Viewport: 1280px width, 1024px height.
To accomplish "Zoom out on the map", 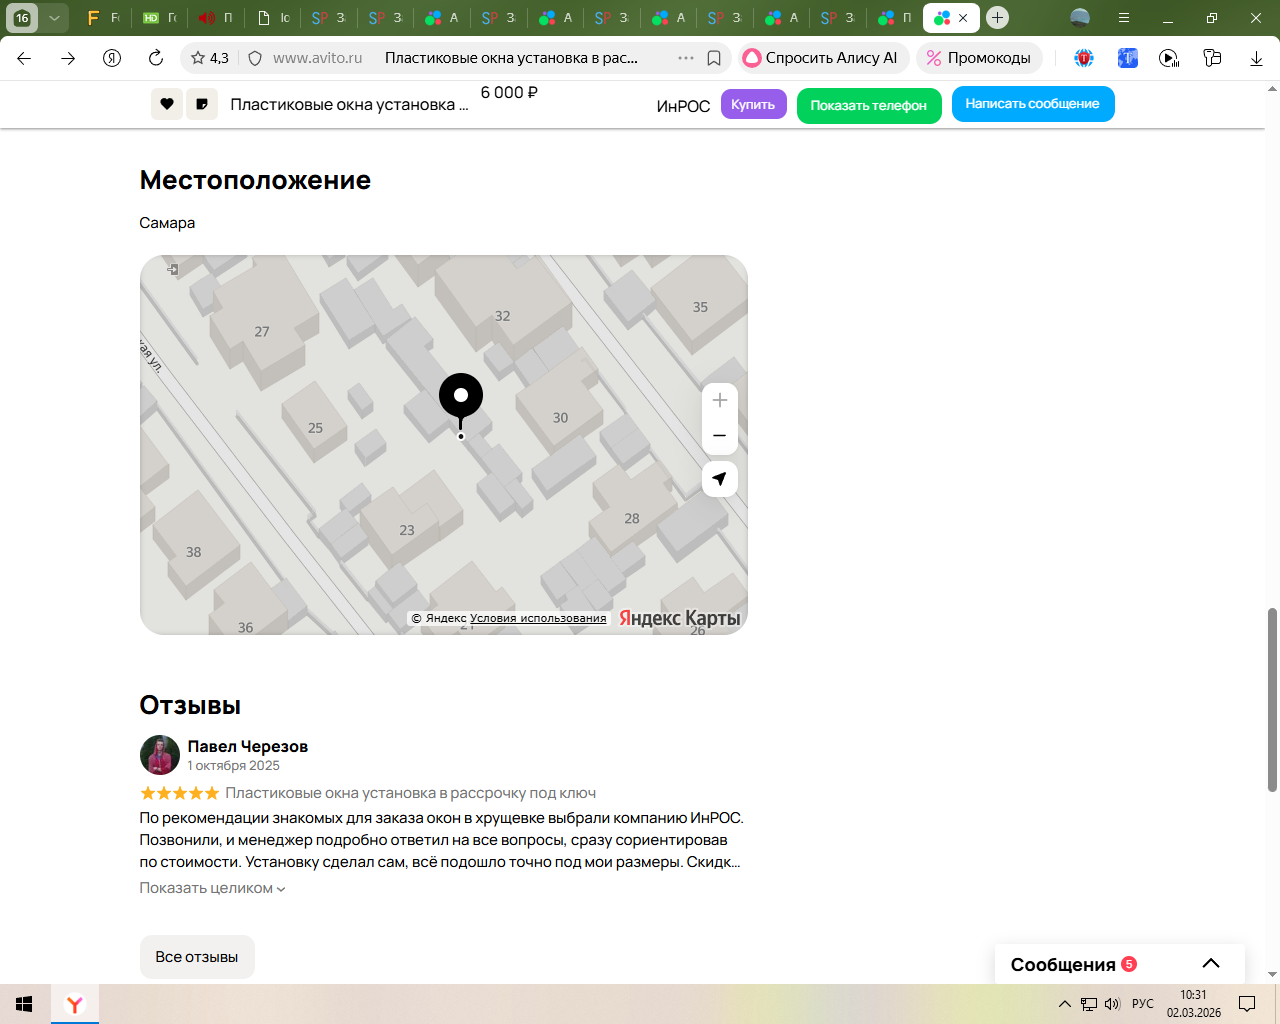I will (720, 436).
